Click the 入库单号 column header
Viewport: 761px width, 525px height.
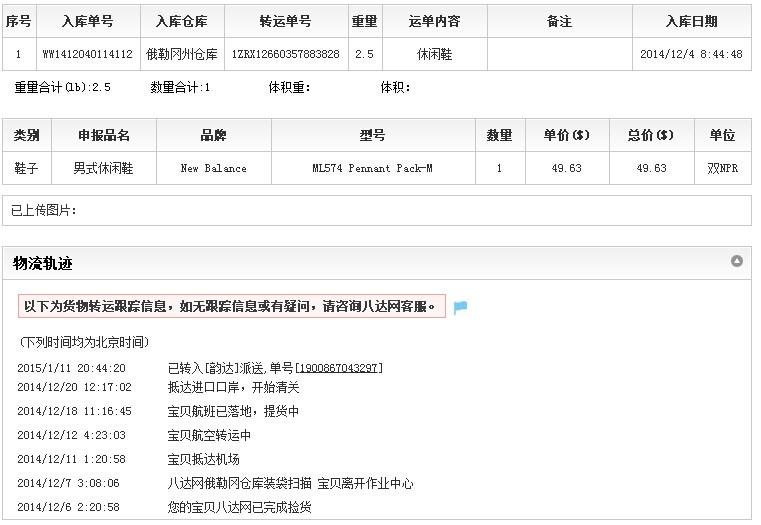pos(88,21)
